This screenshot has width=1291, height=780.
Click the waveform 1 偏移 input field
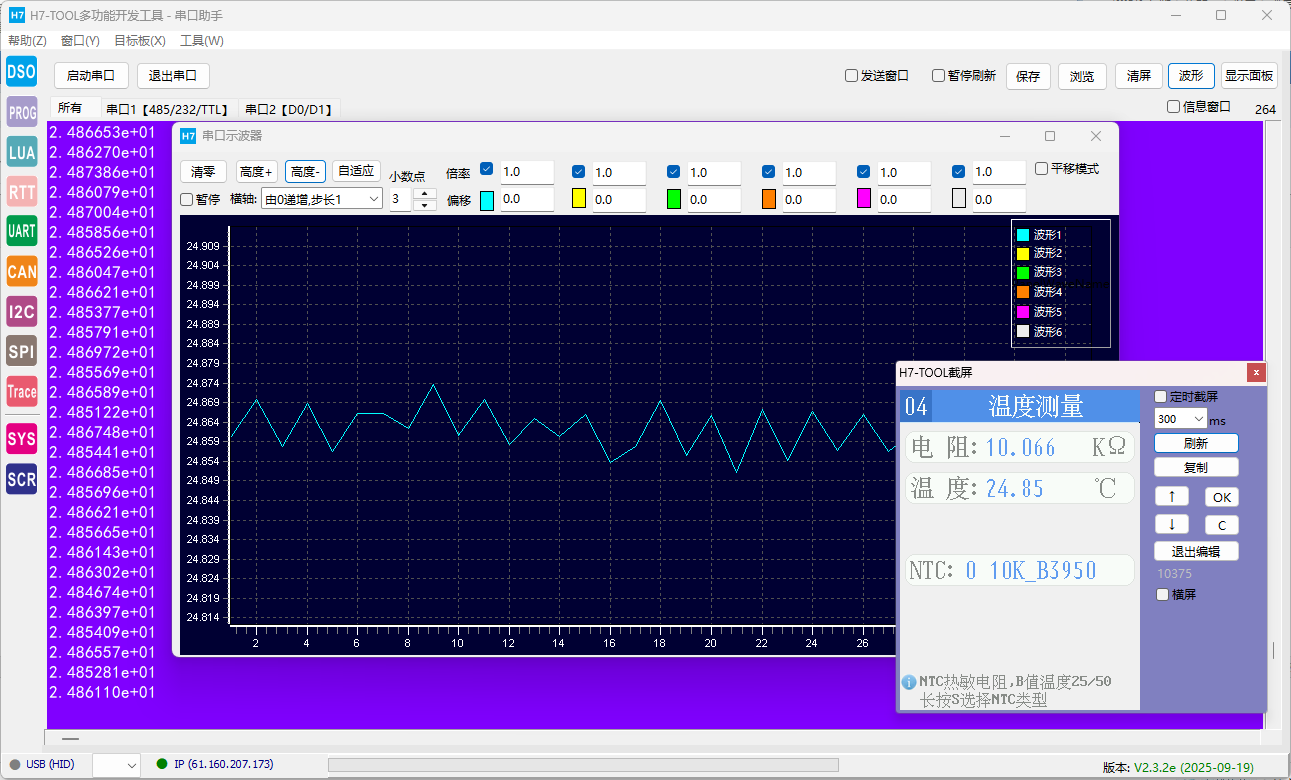click(526, 199)
